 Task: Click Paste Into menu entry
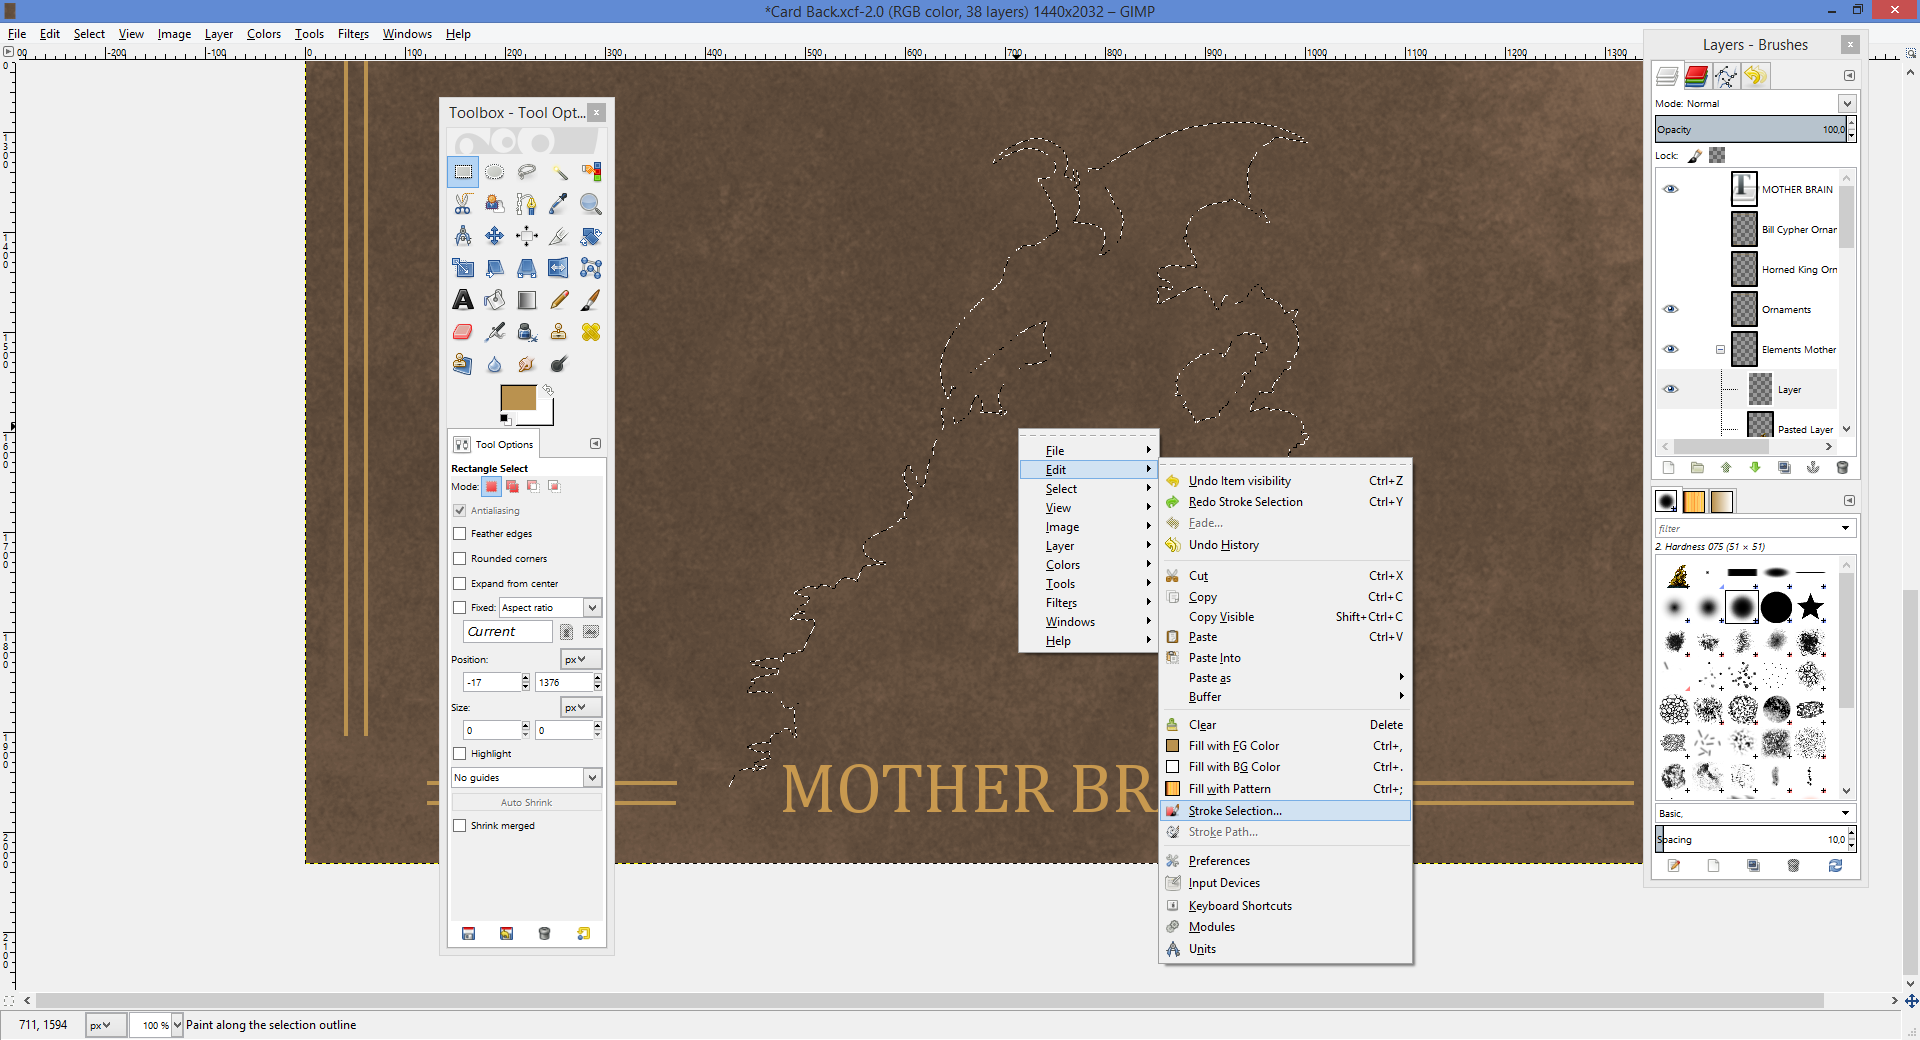pyautogui.click(x=1285, y=658)
